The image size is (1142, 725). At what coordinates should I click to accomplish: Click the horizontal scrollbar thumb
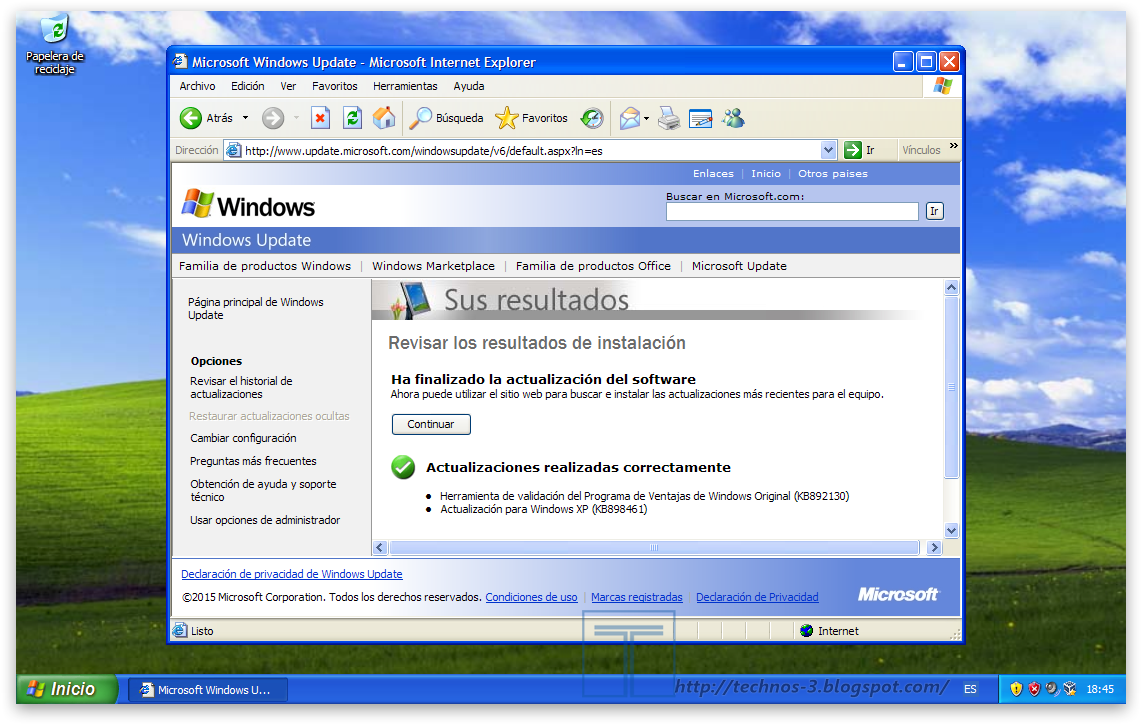[654, 547]
